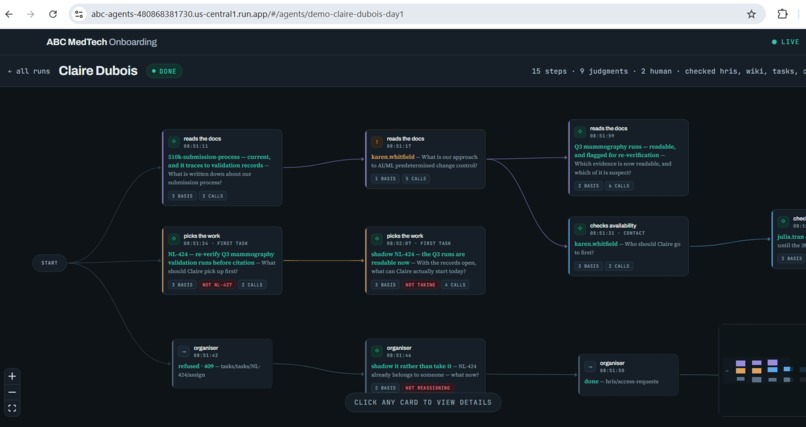Click '2 CALLS' chip on the 08:51:24 card
Screen dimensions: 806x427
(x=252, y=285)
